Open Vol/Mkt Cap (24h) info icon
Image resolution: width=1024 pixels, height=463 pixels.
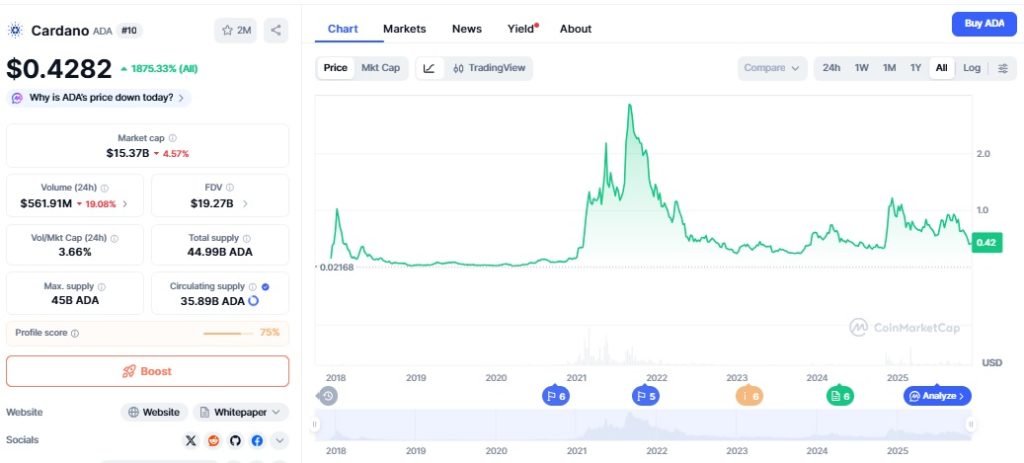114,238
